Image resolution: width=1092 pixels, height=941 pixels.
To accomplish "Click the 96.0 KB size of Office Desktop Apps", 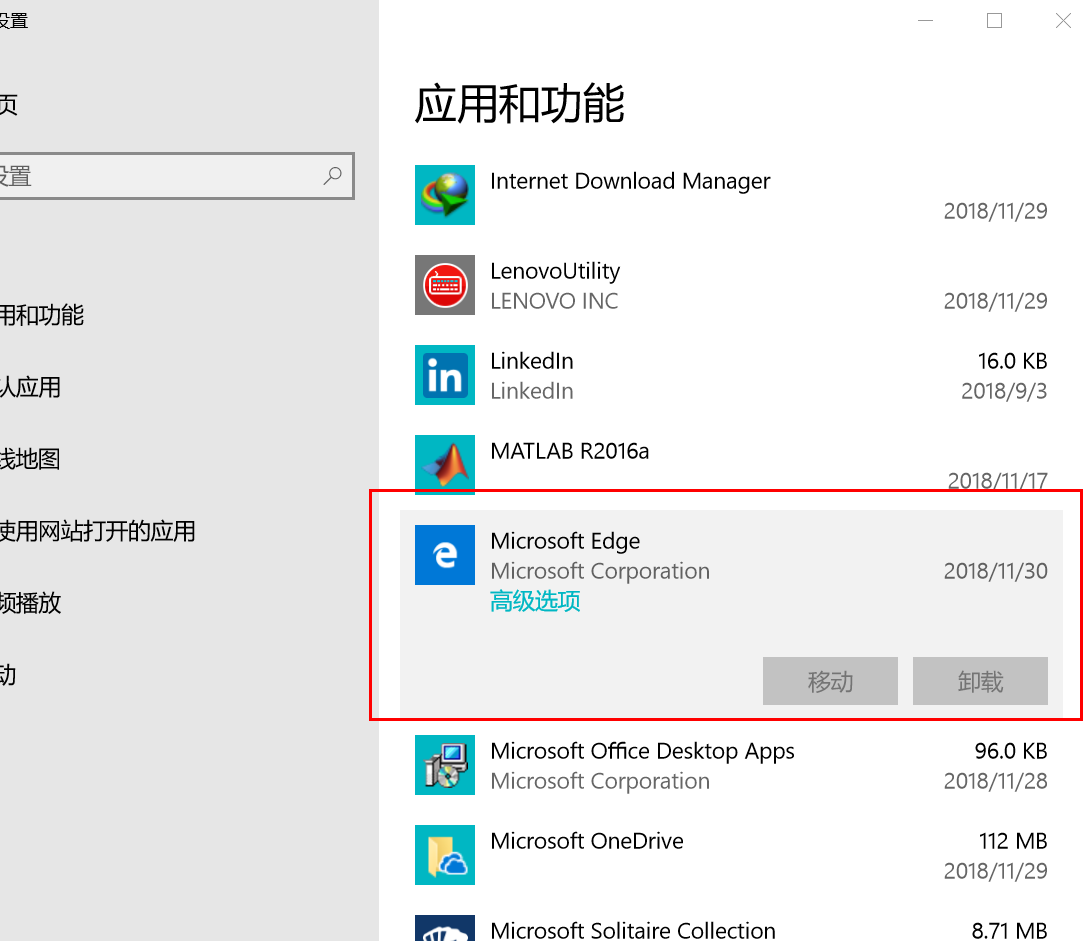I will (x=1011, y=751).
